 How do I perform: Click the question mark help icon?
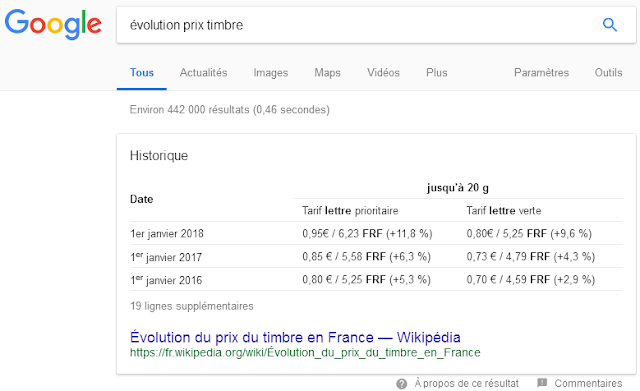[x=402, y=384]
